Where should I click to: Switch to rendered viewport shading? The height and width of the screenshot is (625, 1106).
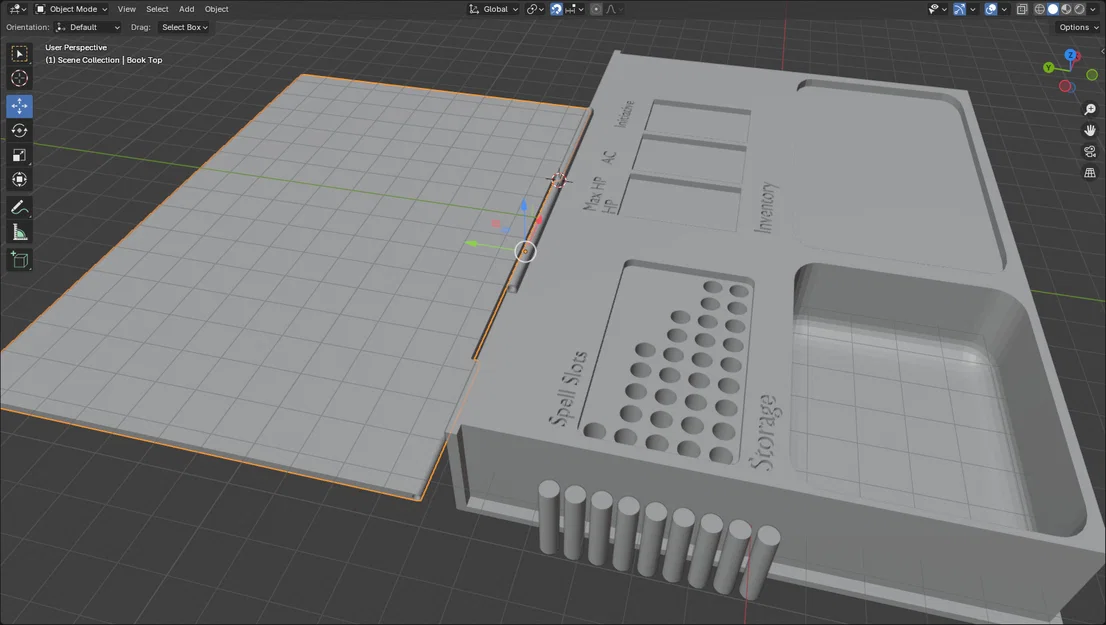tap(1079, 9)
